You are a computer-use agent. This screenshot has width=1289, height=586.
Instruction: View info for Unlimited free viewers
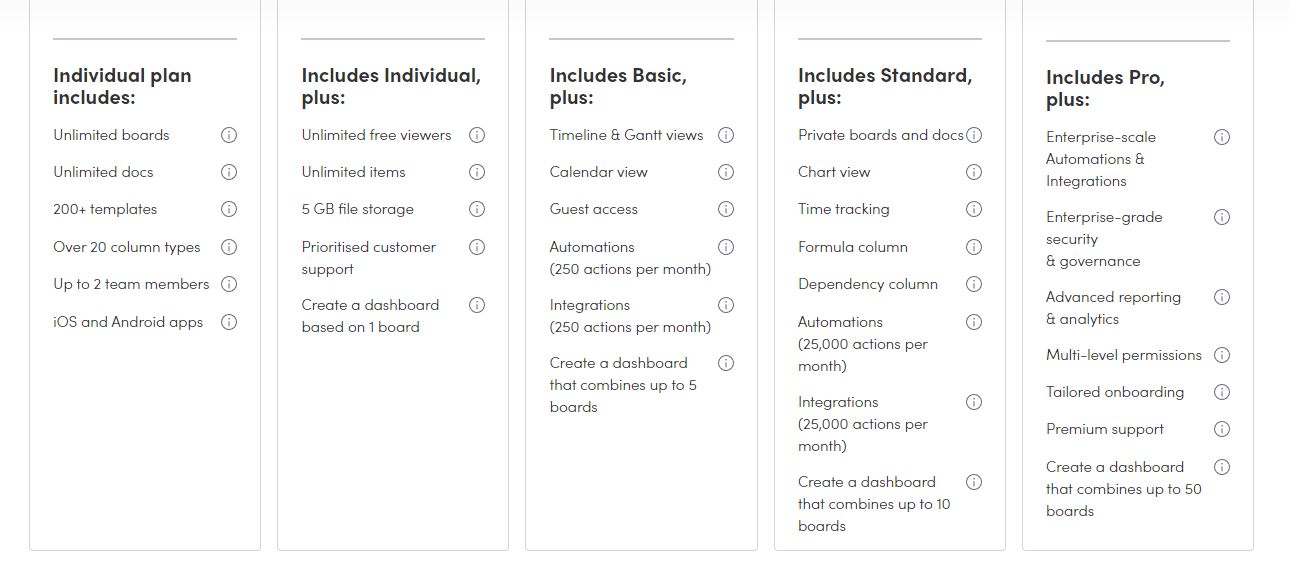pos(477,135)
